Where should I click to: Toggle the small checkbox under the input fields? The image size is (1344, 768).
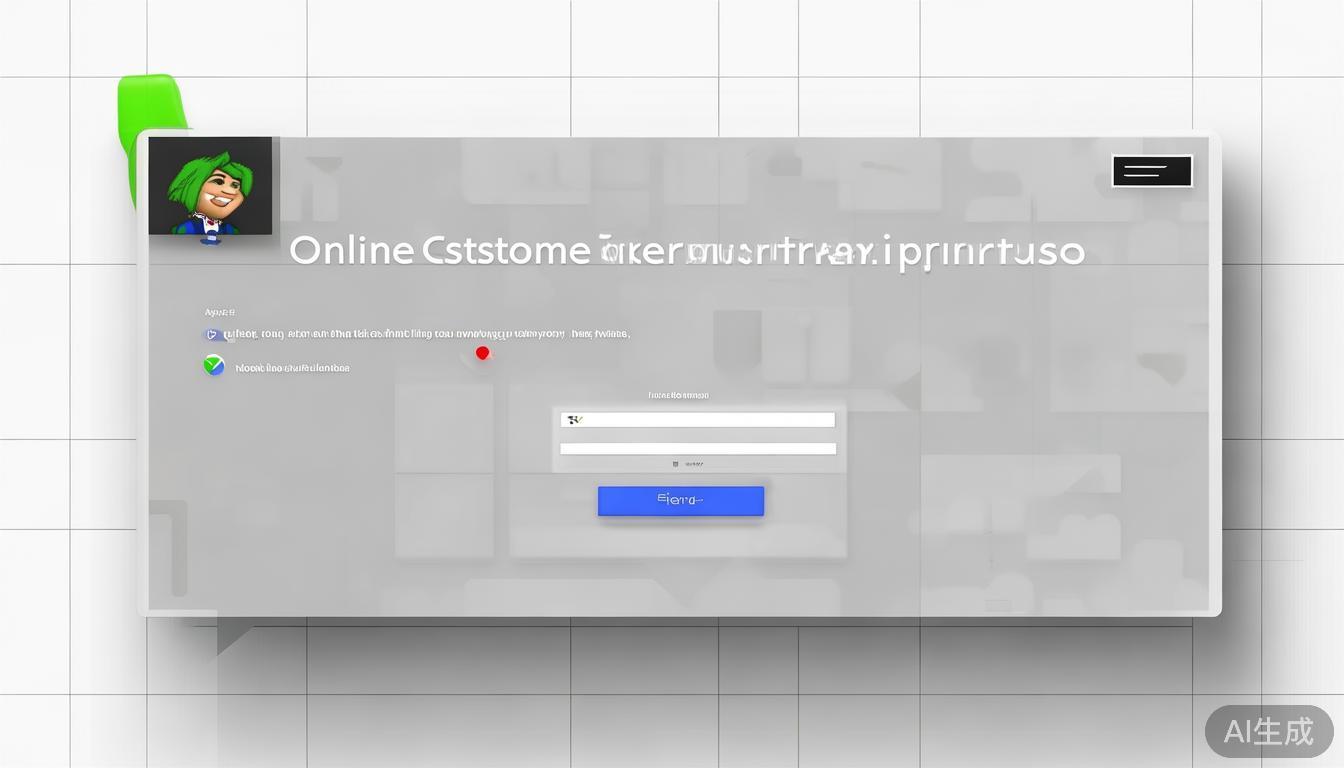coord(676,464)
